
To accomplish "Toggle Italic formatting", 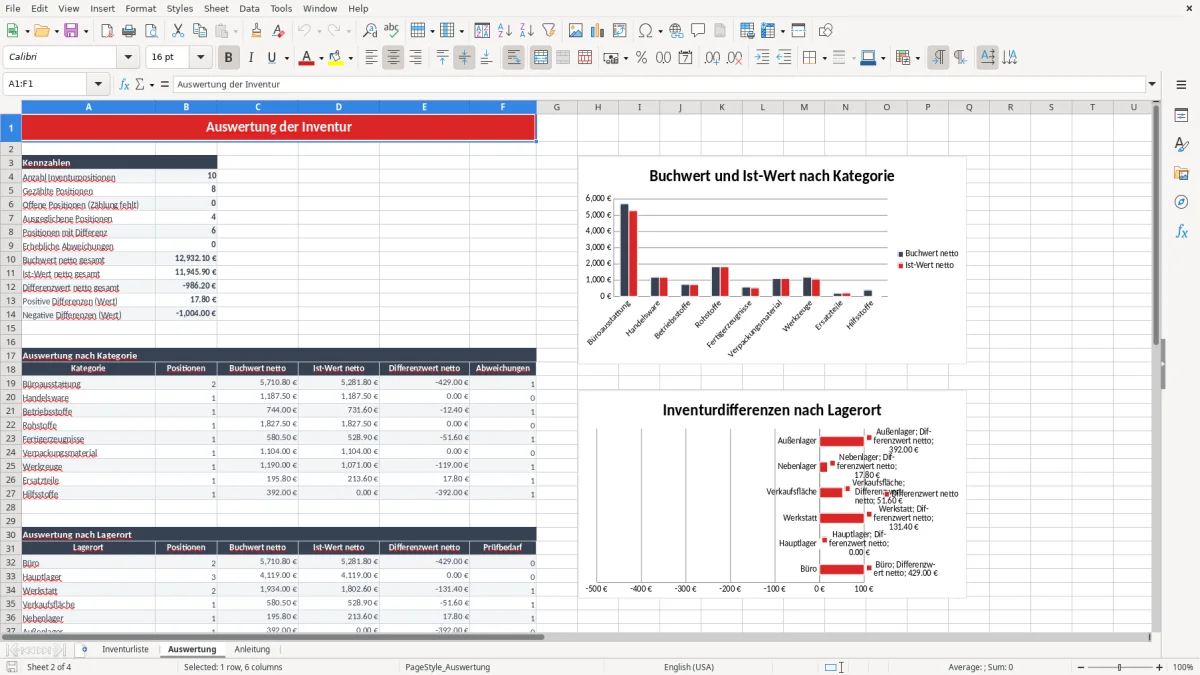I will coord(251,58).
